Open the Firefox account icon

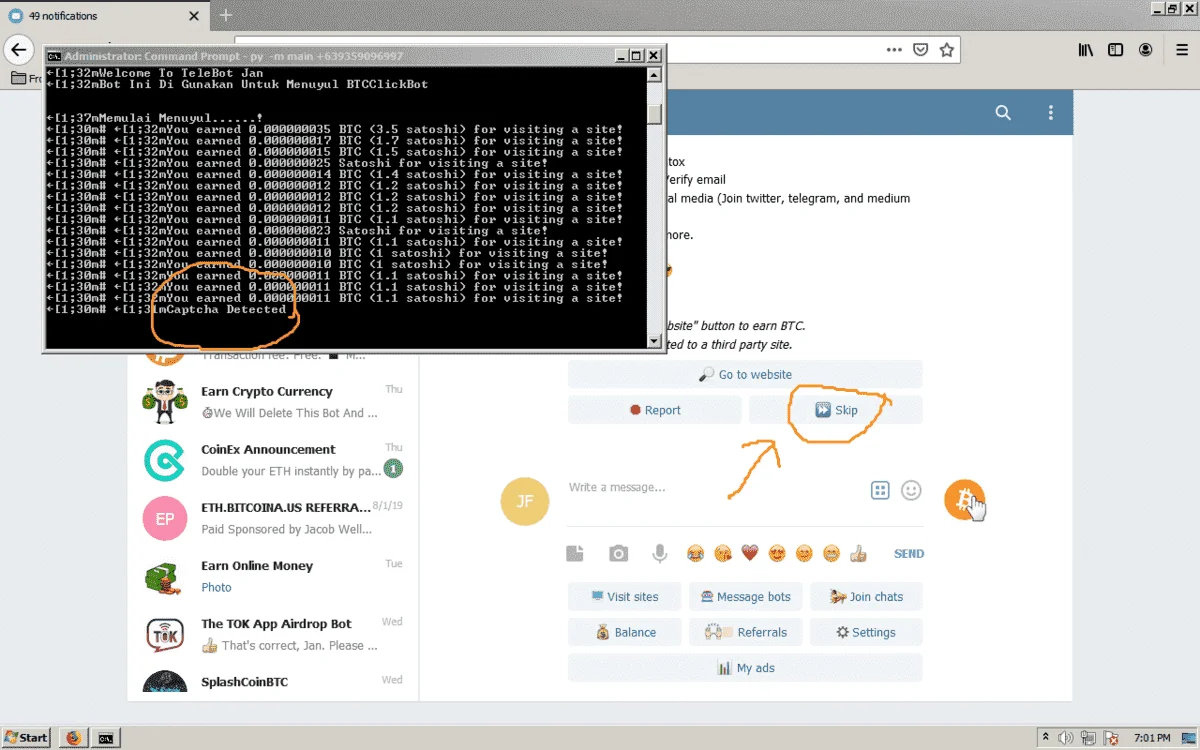[1146, 50]
